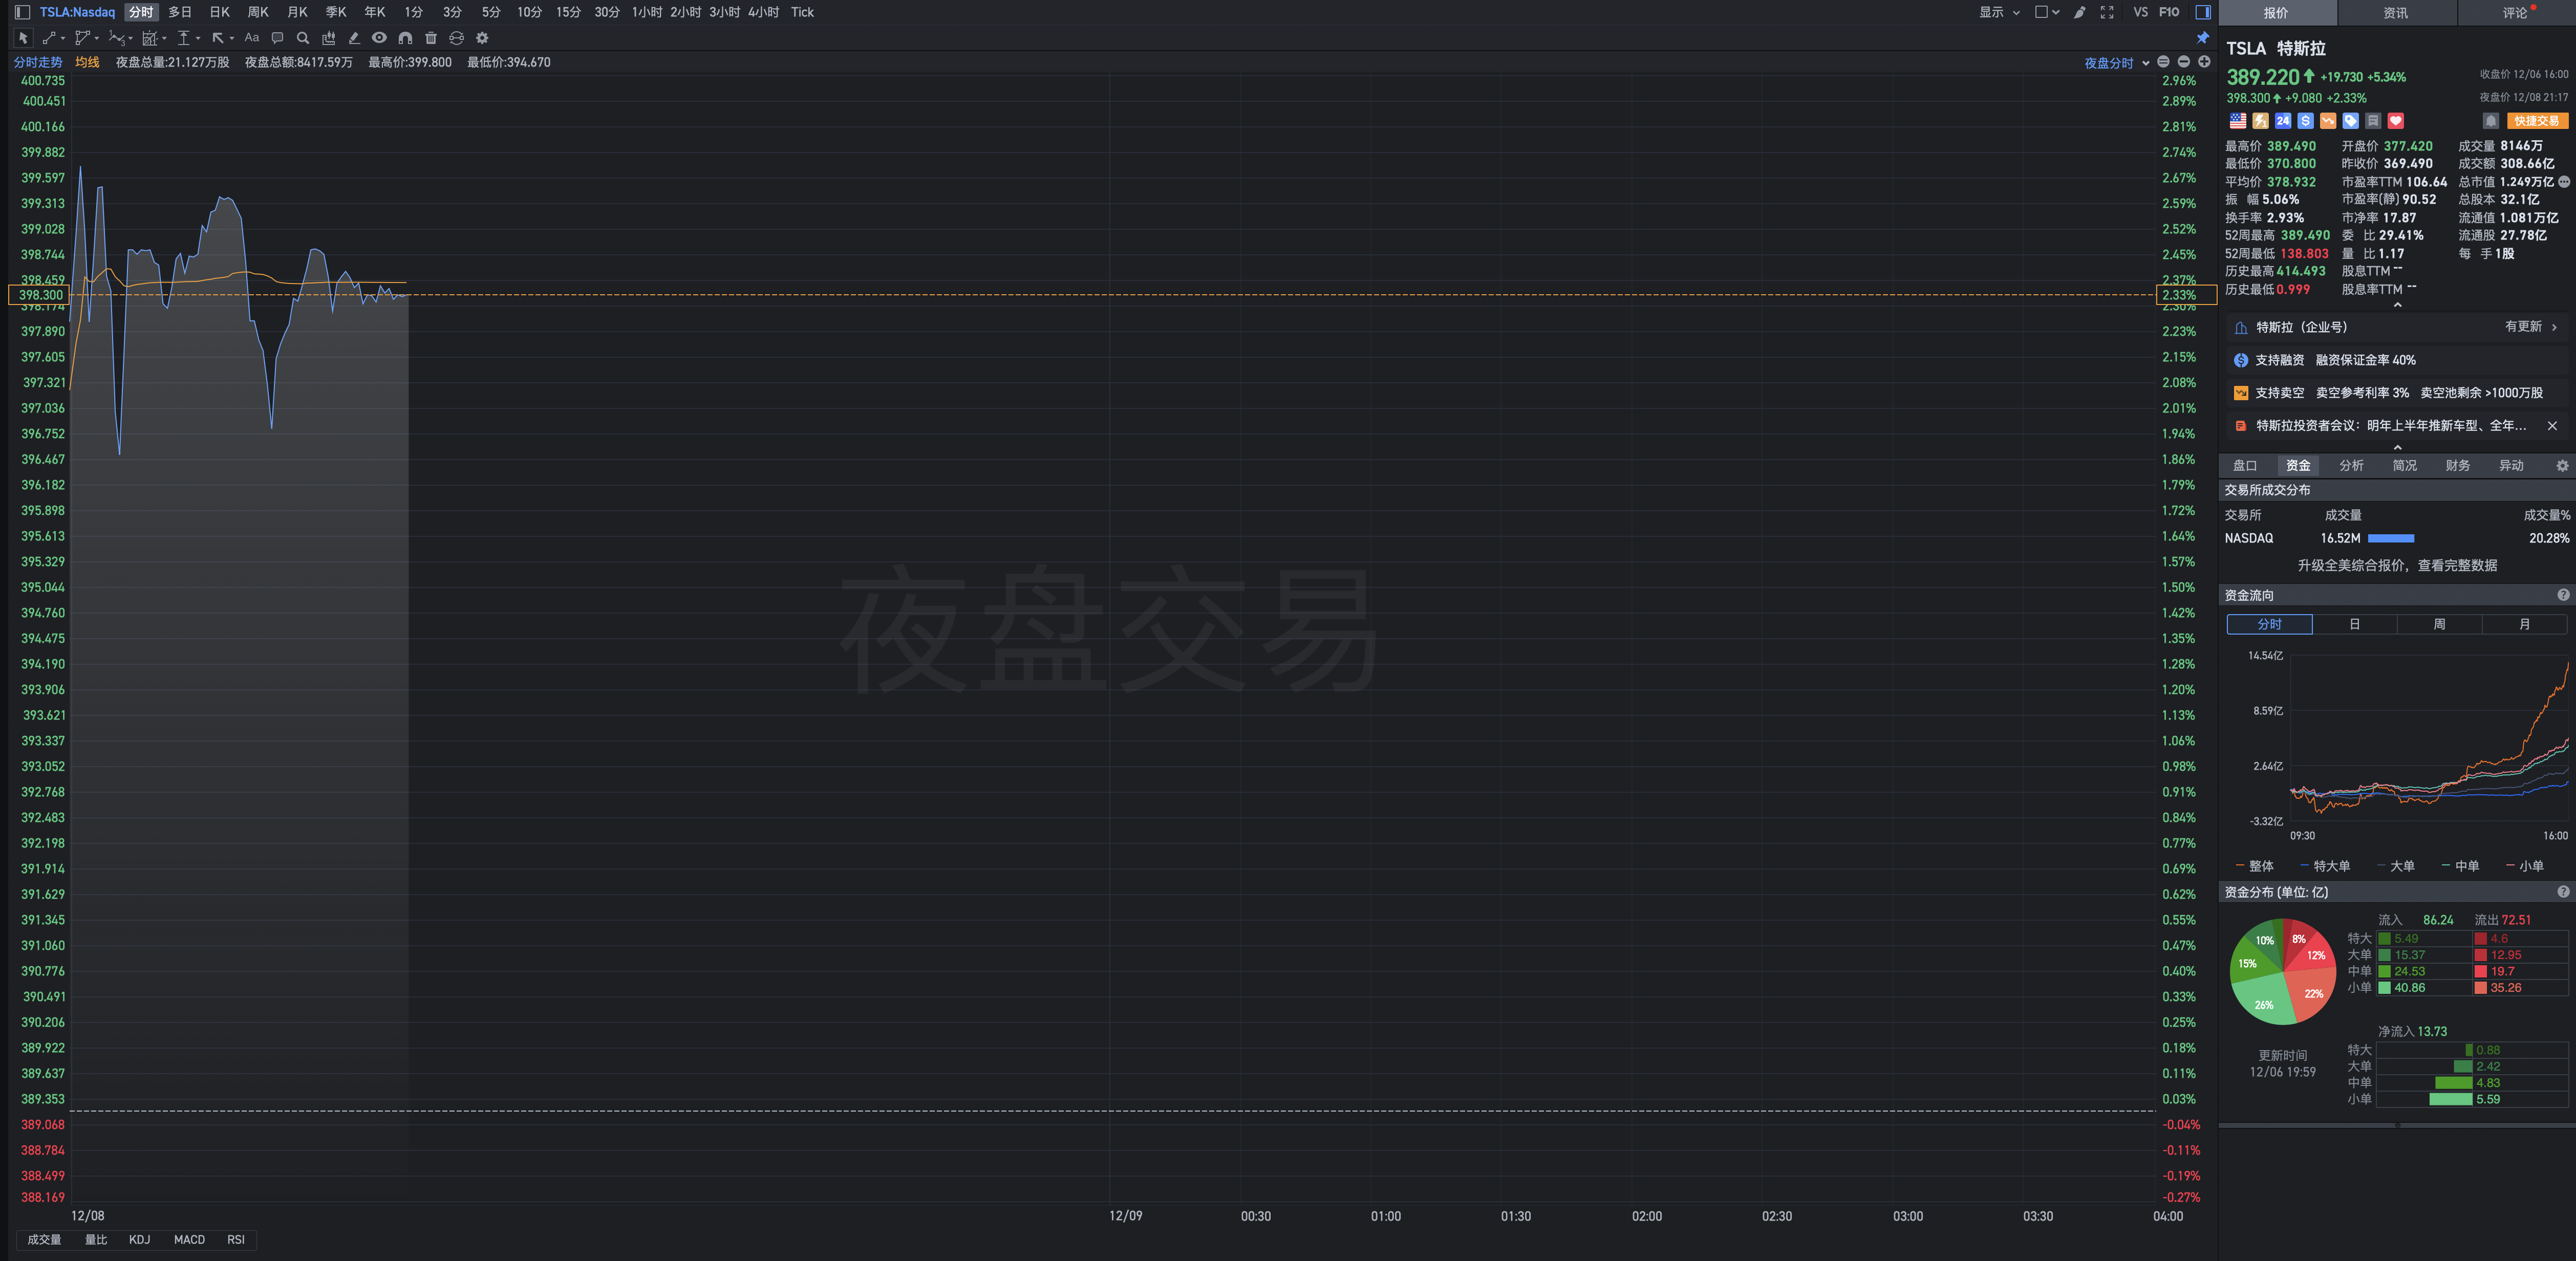2576x1261 pixels.
Task: Switch to the 资讯 news tab
Action: [x=2396, y=13]
